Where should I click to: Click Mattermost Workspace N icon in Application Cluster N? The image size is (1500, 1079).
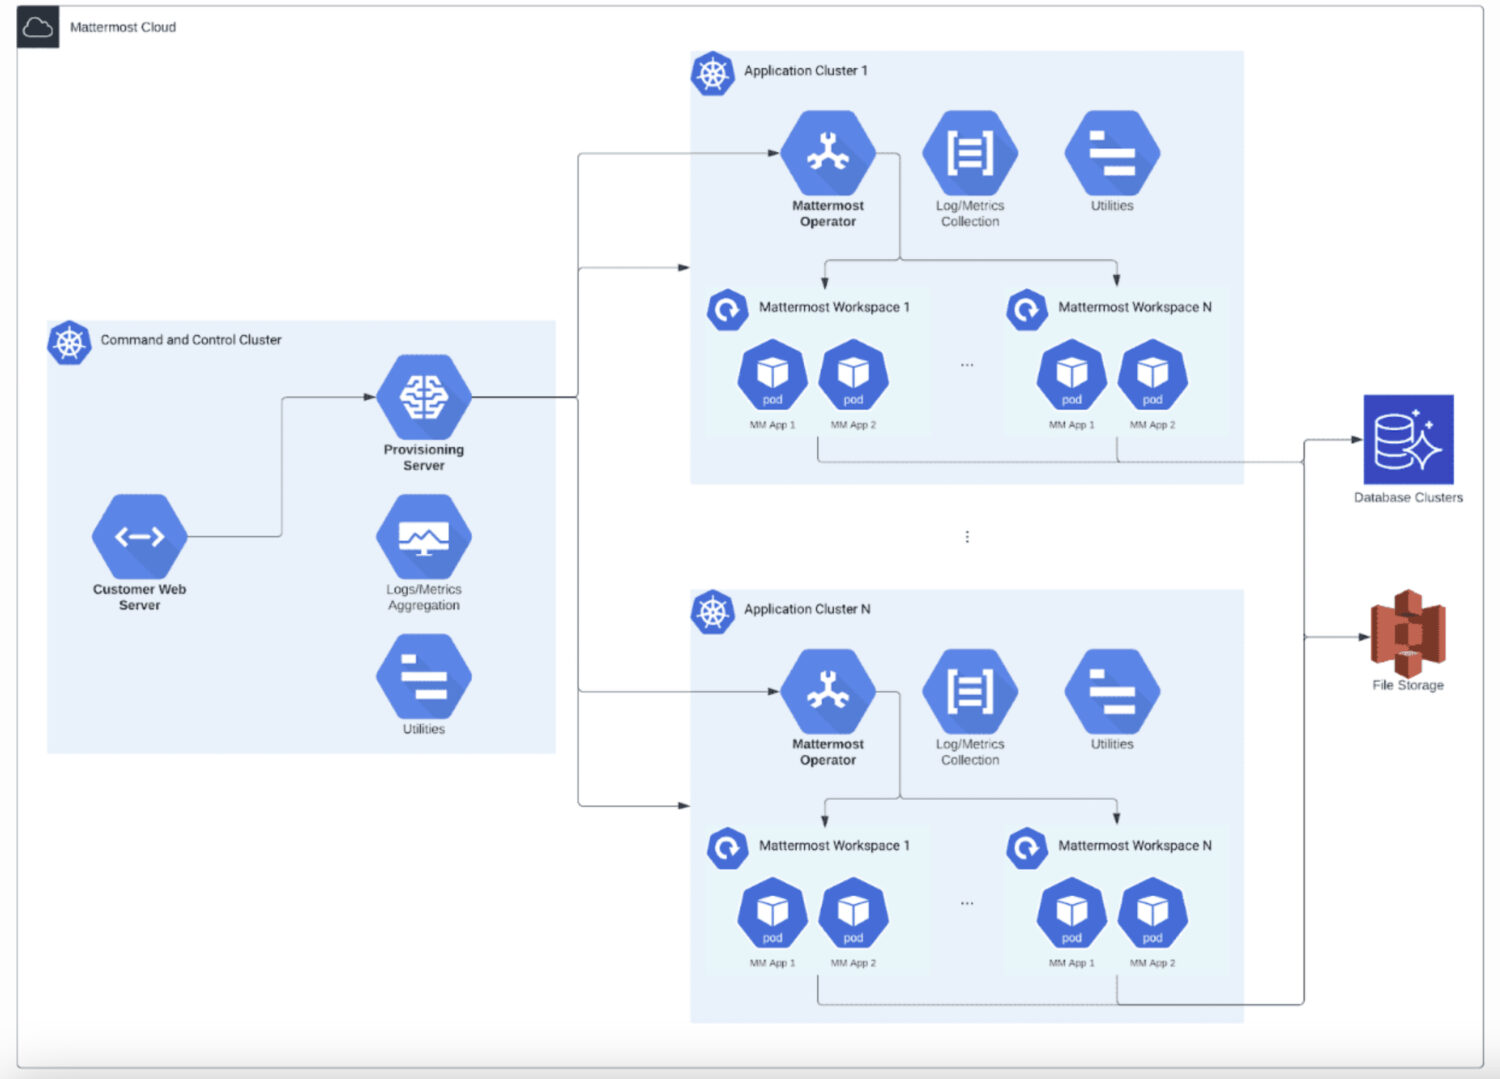pyautogui.click(x=1027, y=848)
